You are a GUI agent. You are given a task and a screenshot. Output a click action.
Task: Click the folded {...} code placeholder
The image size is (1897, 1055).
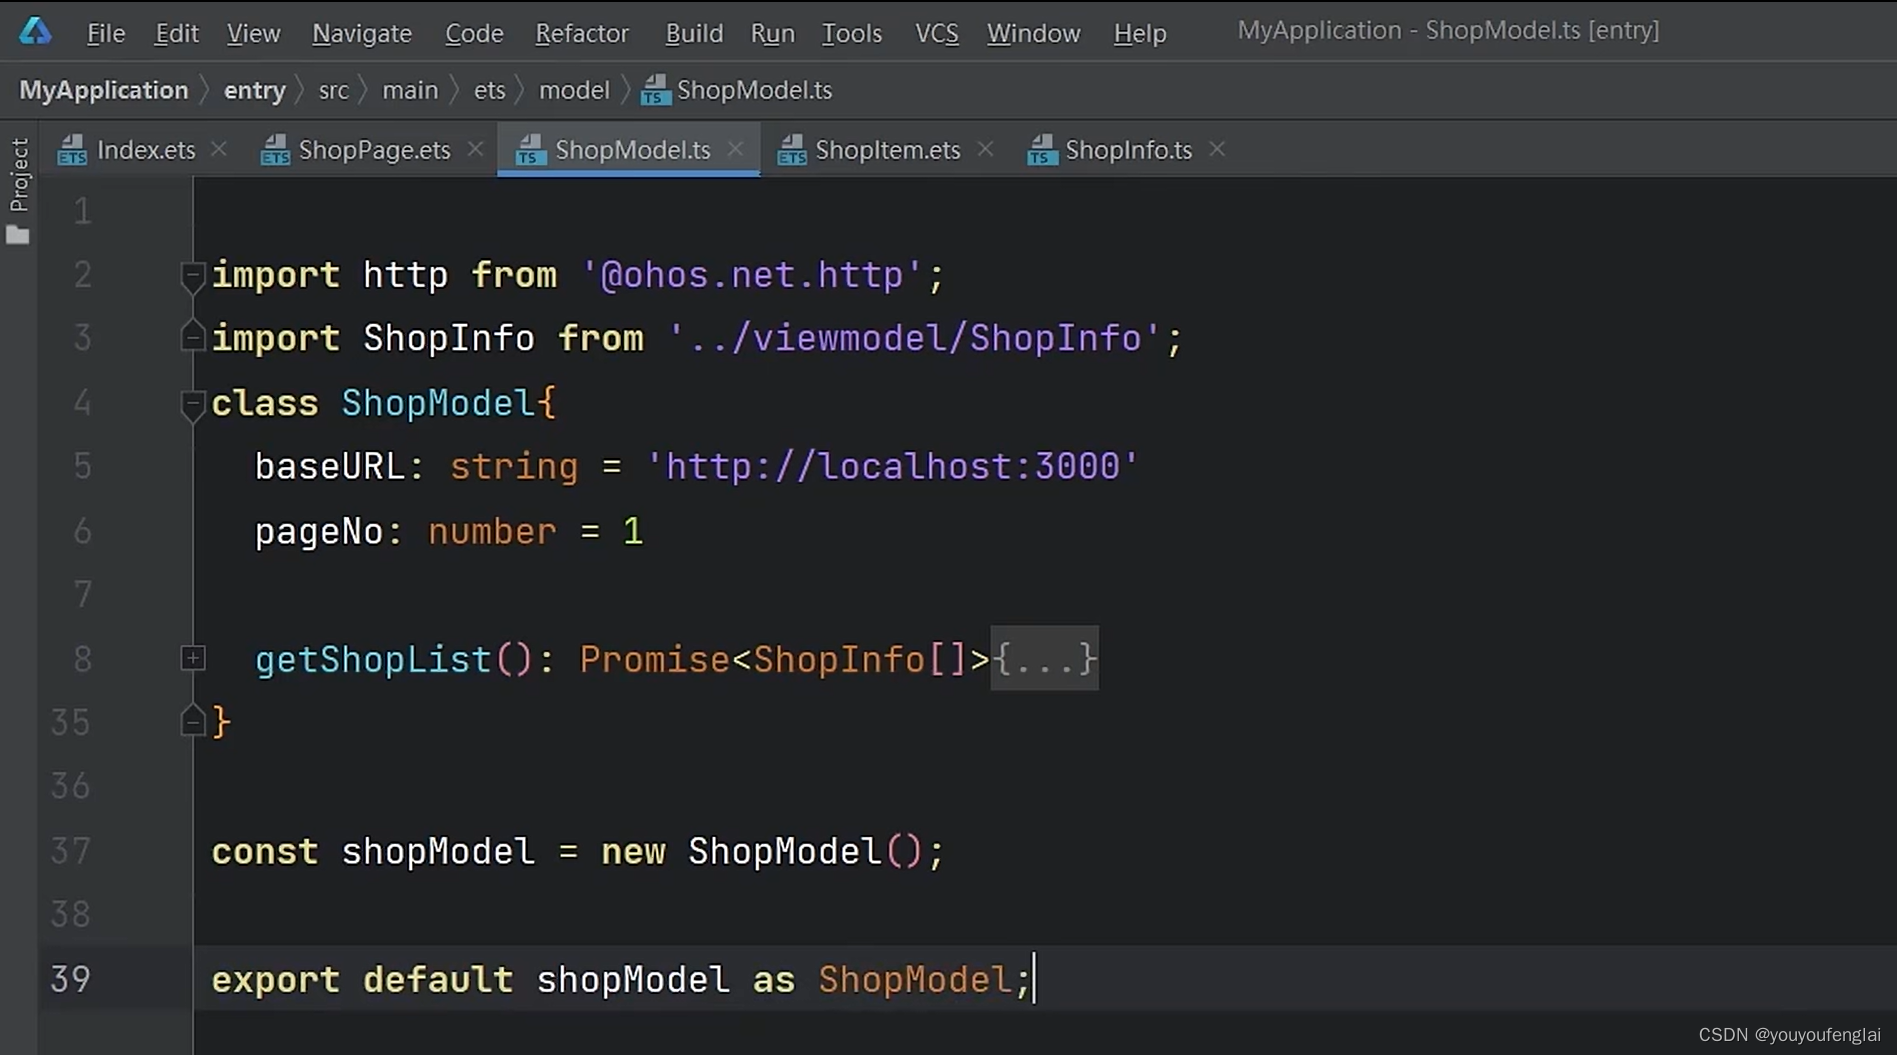click(x=1045, y=658)
